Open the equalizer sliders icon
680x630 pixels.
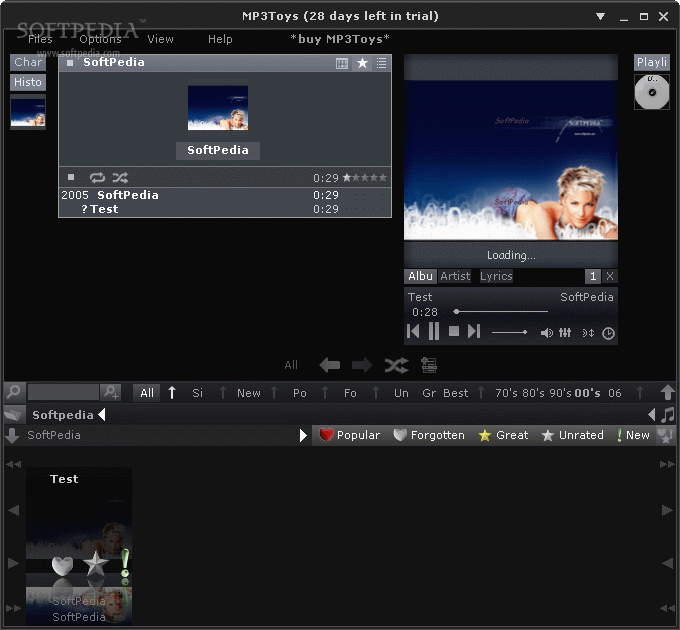click(565, 333)
